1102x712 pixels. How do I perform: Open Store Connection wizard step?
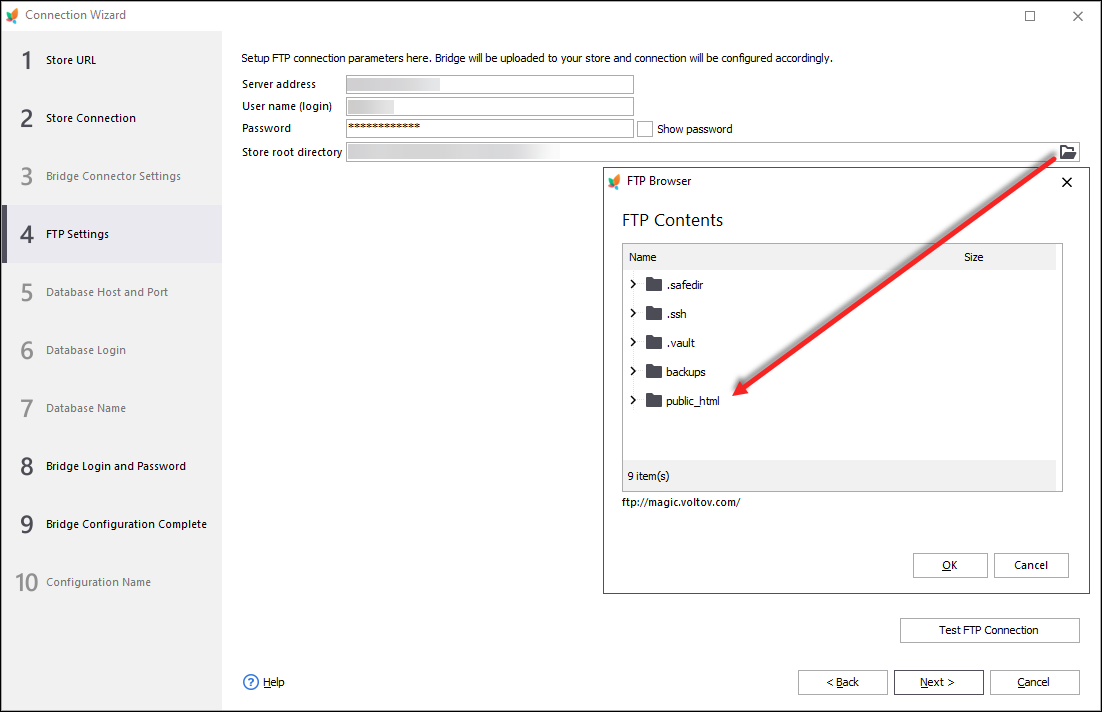pyautogui.click(x=90, y=118)
